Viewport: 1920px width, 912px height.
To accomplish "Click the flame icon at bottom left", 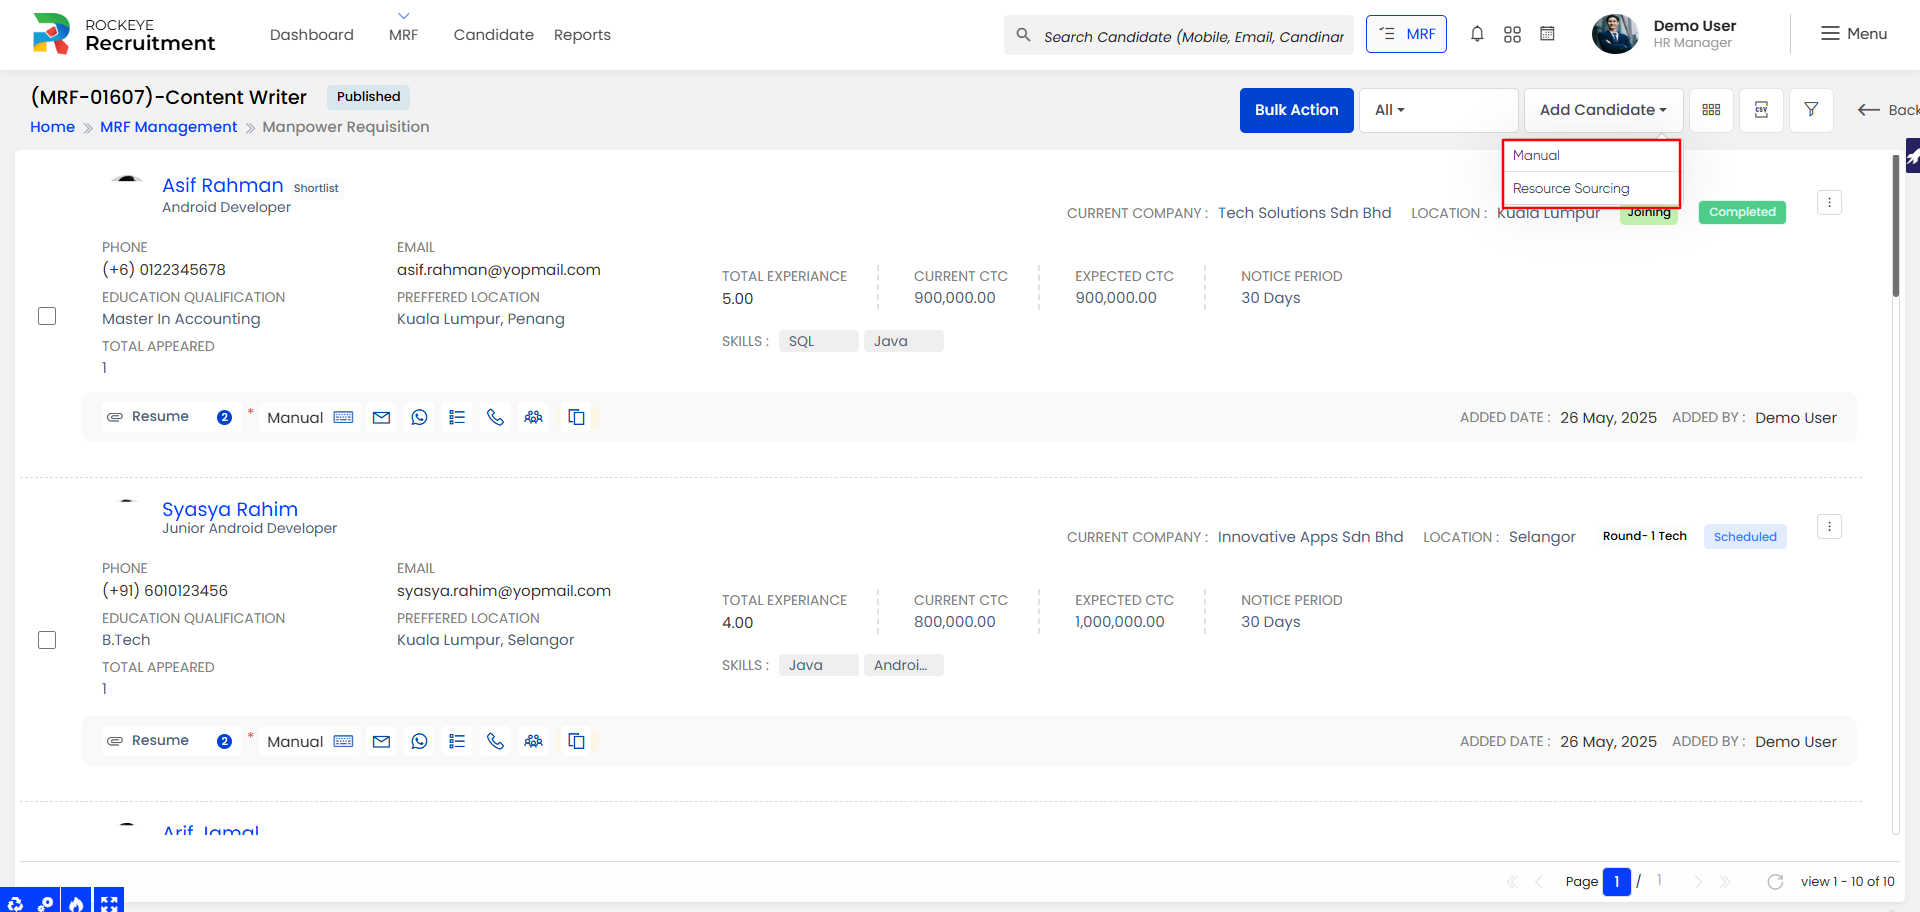I will coord(76,903).
